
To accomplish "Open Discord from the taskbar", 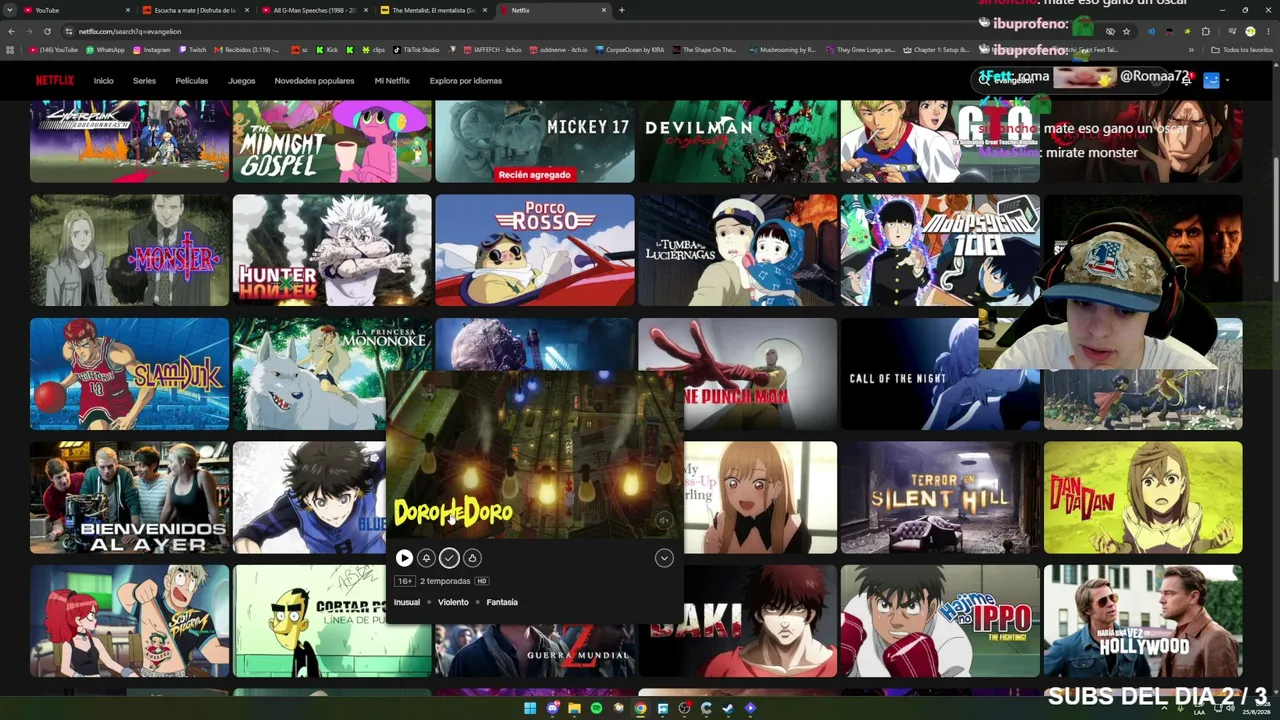I will [553, 708].
